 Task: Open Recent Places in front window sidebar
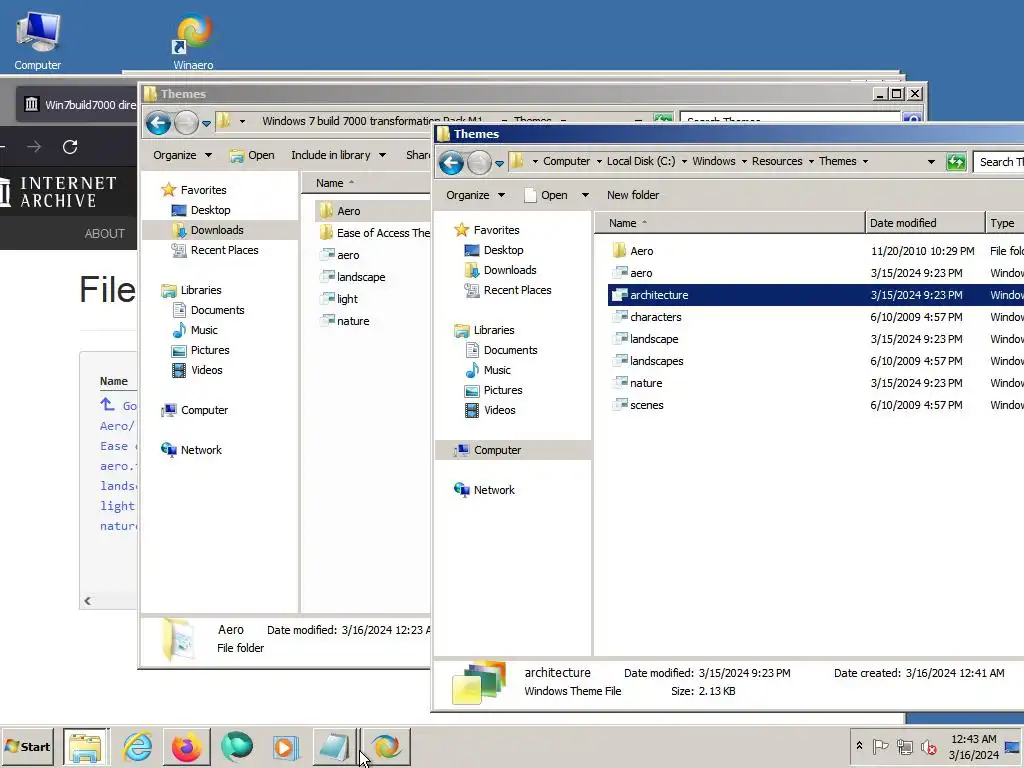pos(517,290)
